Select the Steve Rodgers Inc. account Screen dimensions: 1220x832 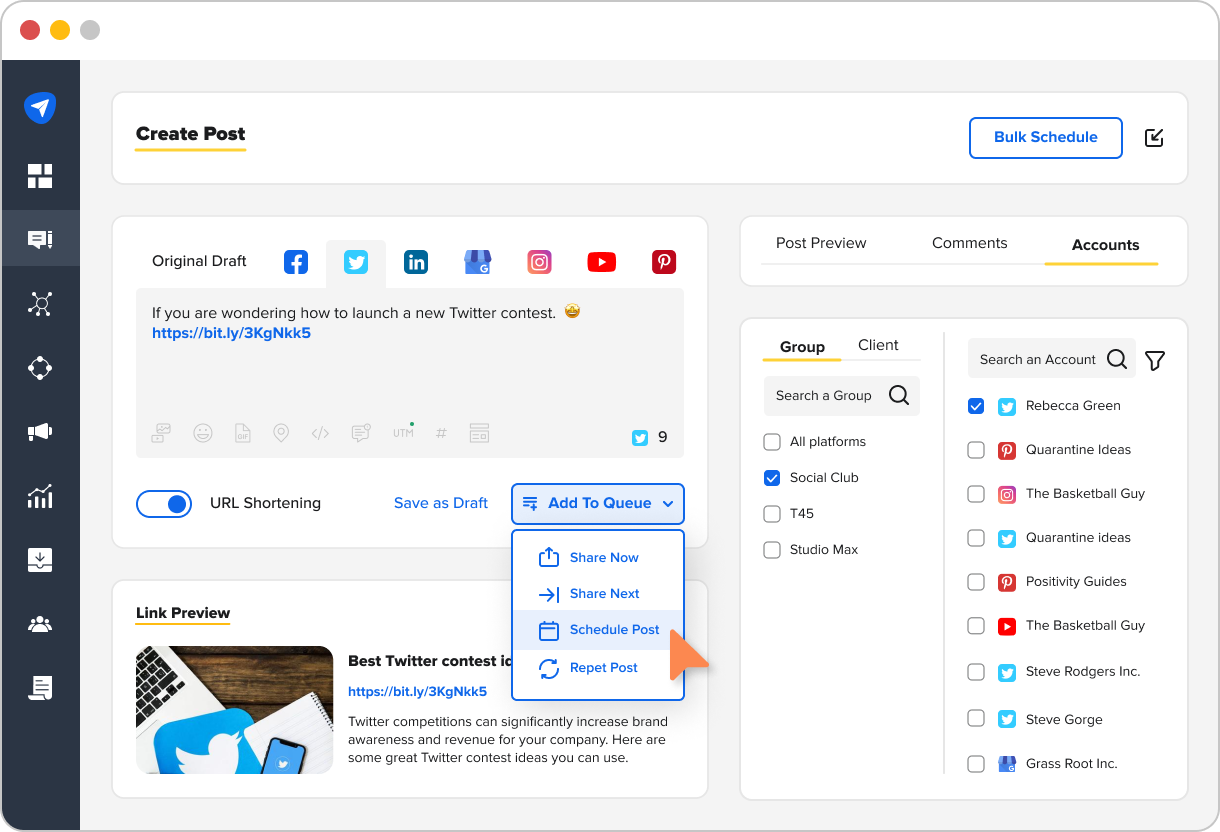point(976,672)
